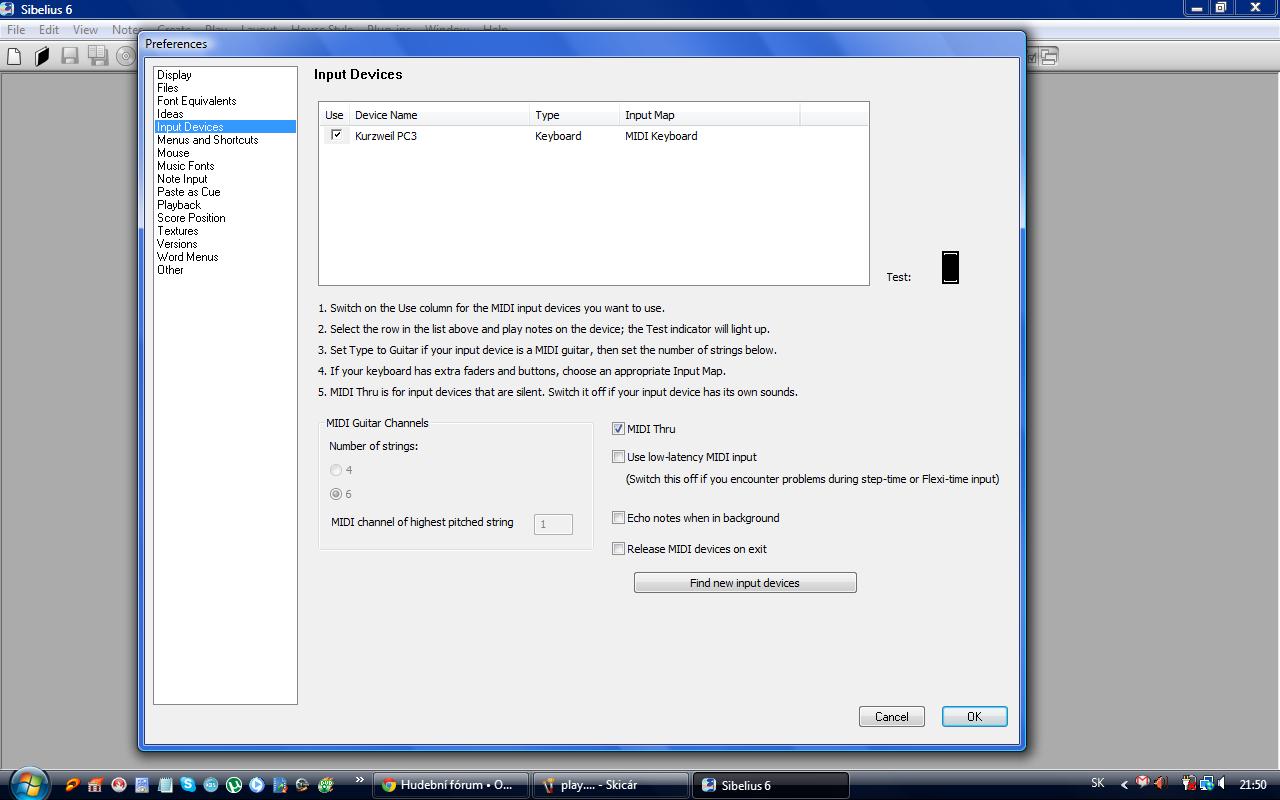Open the Windows Start orb
1280x800 pixels.
tap(29, 785)
